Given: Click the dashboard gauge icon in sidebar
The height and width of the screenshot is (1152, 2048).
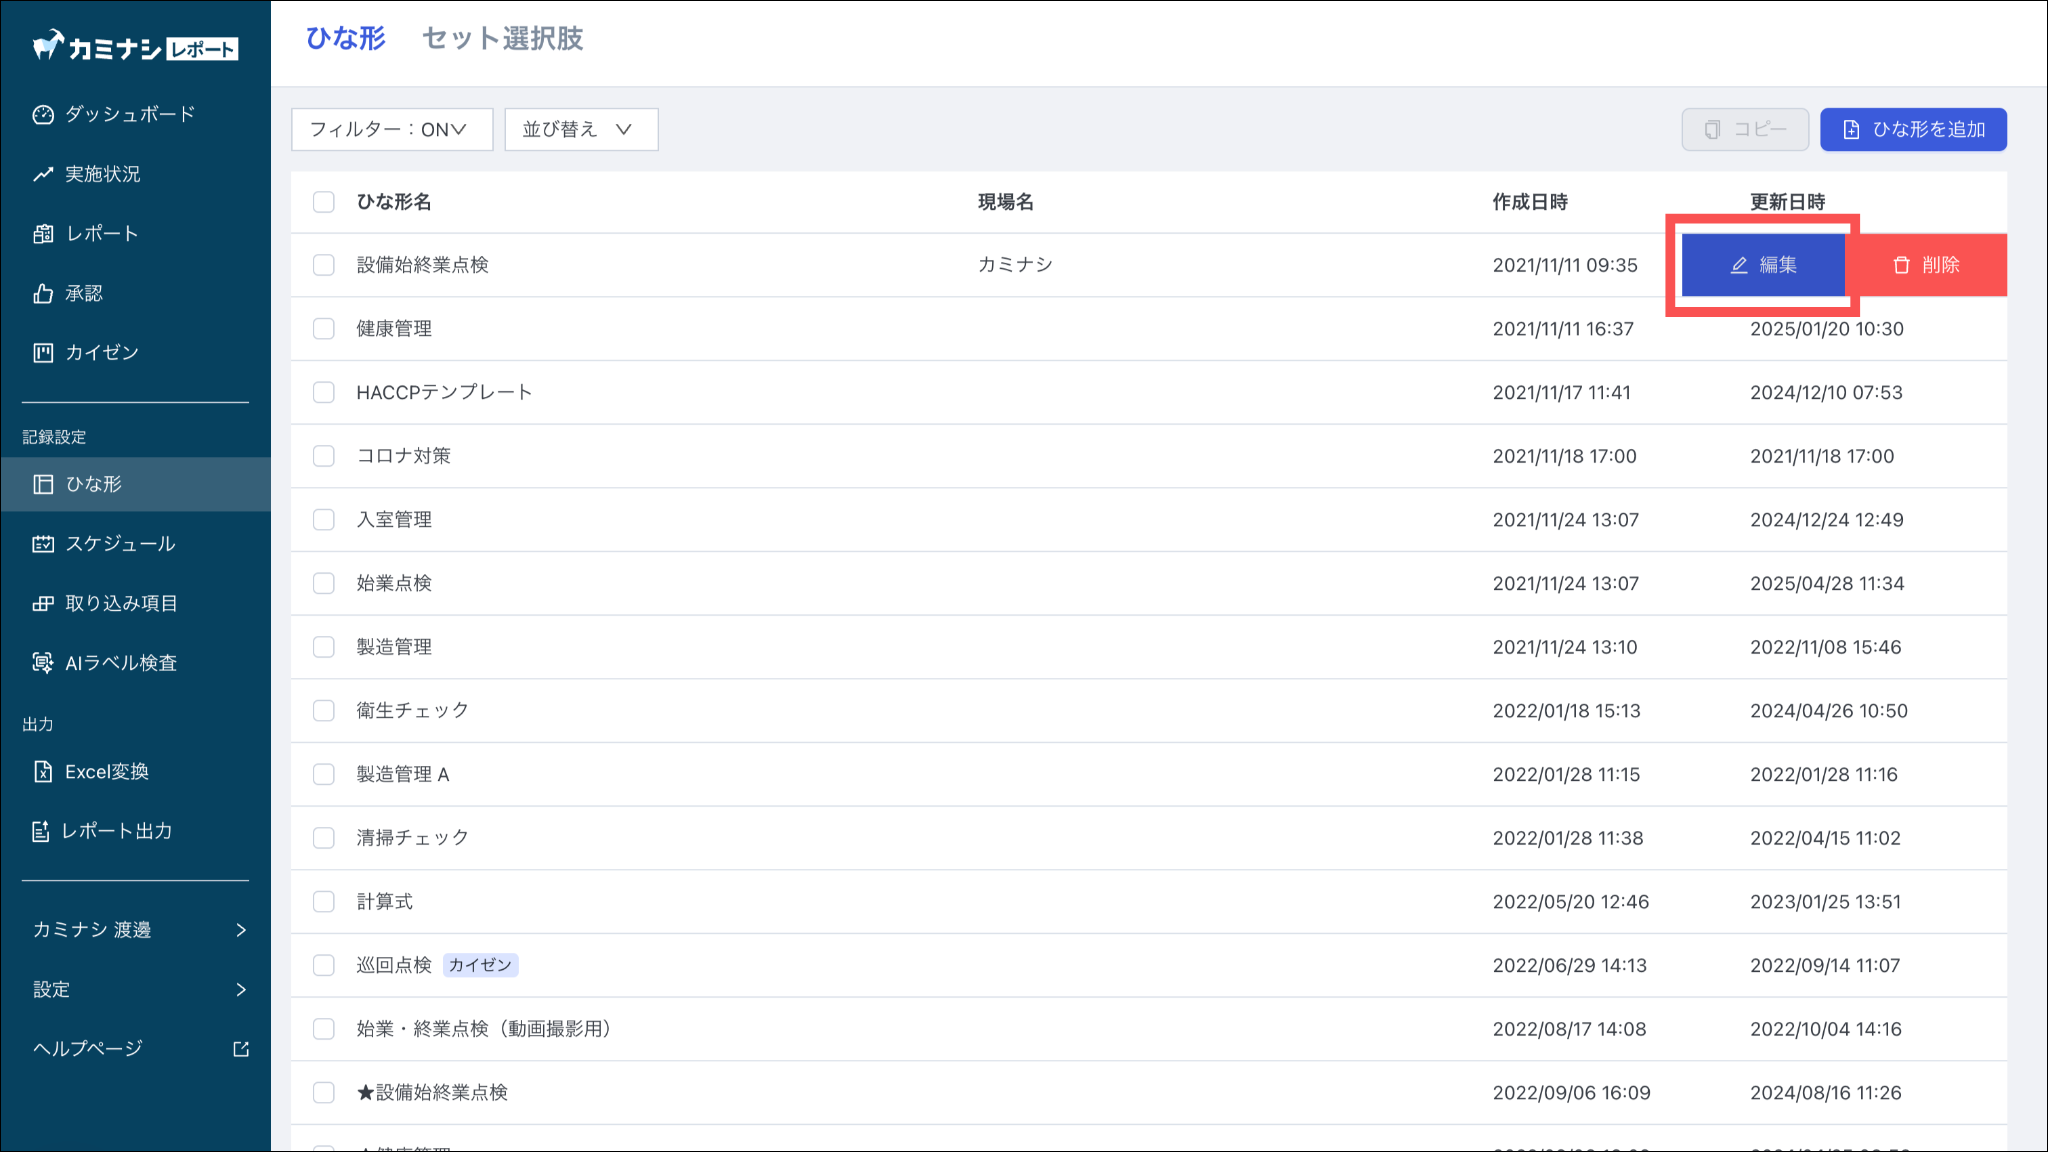Looking at the screenshot, I should coord(42,114).
